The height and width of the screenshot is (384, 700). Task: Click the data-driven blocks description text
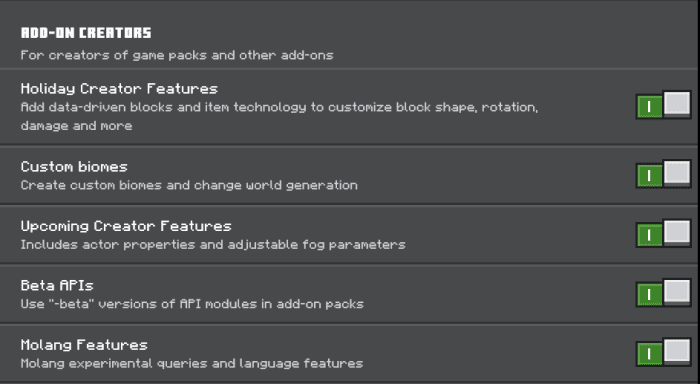[279, 117]
